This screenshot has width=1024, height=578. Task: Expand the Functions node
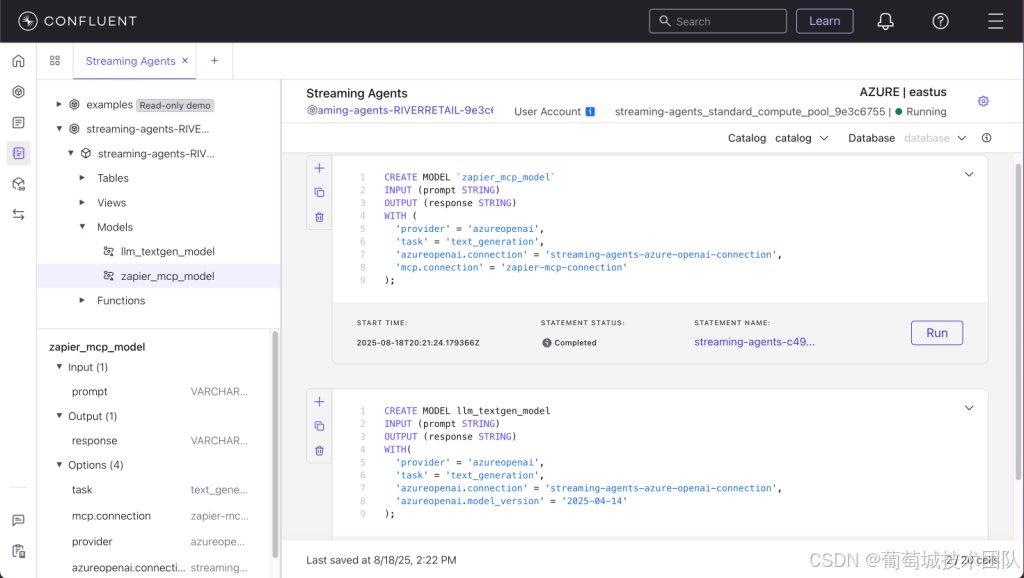coord(82,300)
